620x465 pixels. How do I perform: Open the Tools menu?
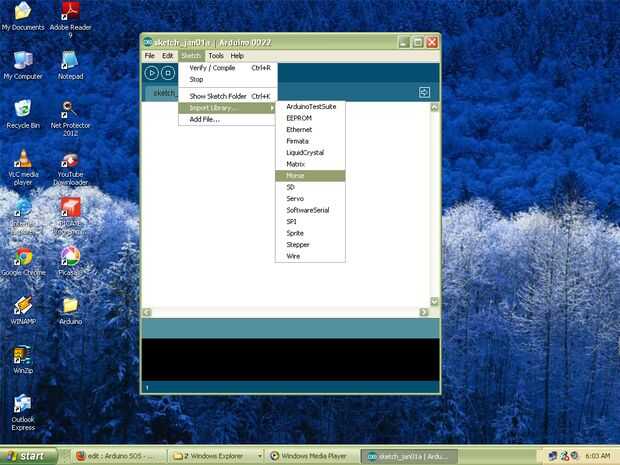click(216, 56)
